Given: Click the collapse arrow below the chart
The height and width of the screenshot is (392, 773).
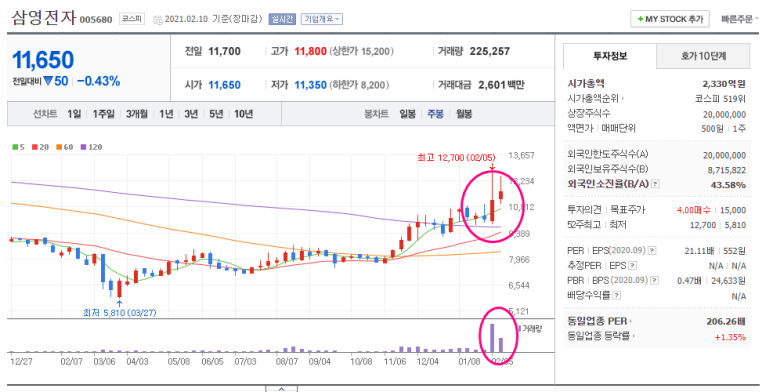Looking at the screenshot, I should click(x=281, y=389).
